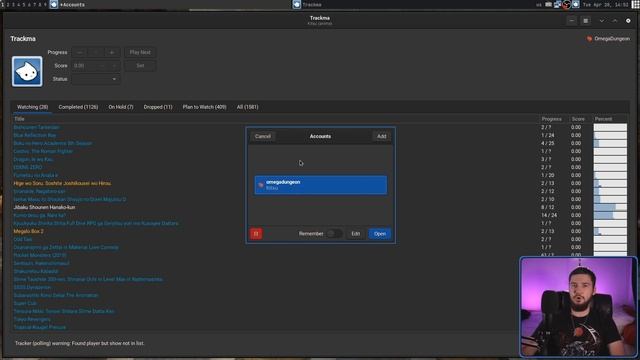This screenshot has height=360, width=640.
Task: Switch to the All (1581) tab
Action: pos(247,107)
